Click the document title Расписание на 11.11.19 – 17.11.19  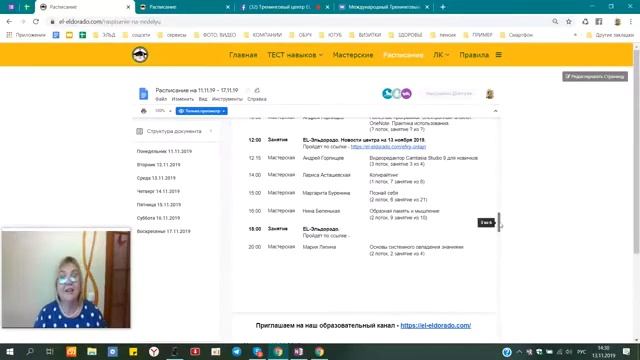197,90
